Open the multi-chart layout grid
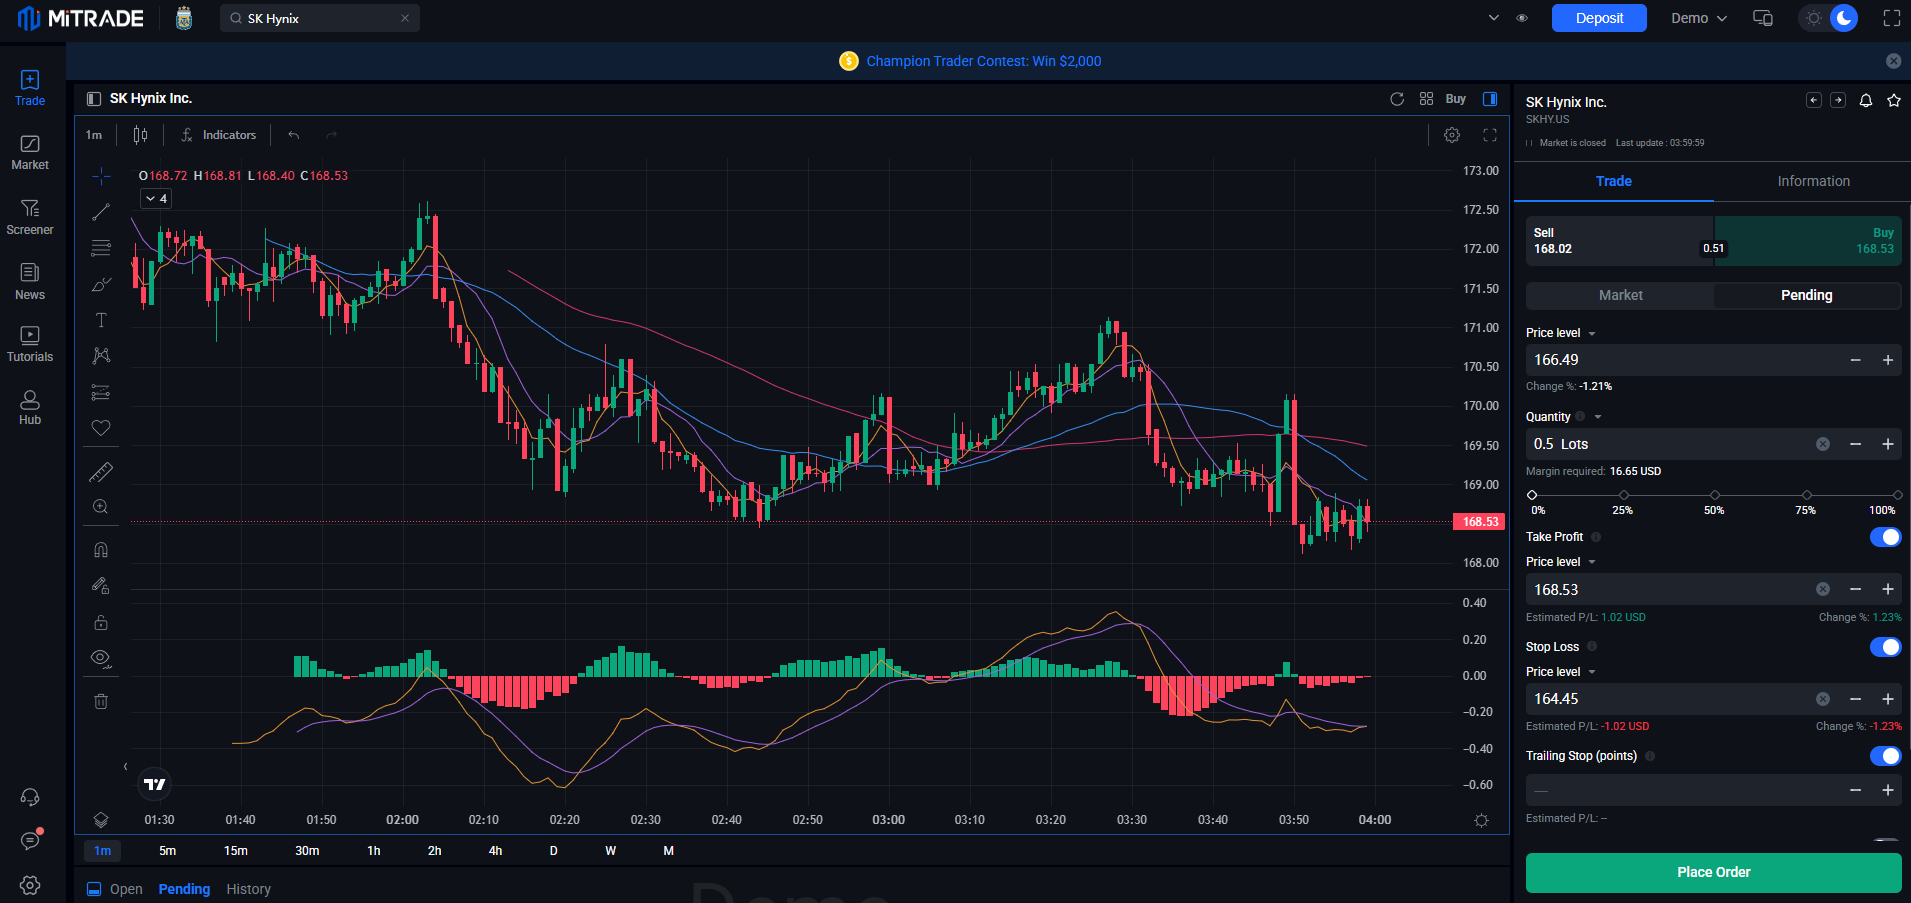 coord(1427,99)
